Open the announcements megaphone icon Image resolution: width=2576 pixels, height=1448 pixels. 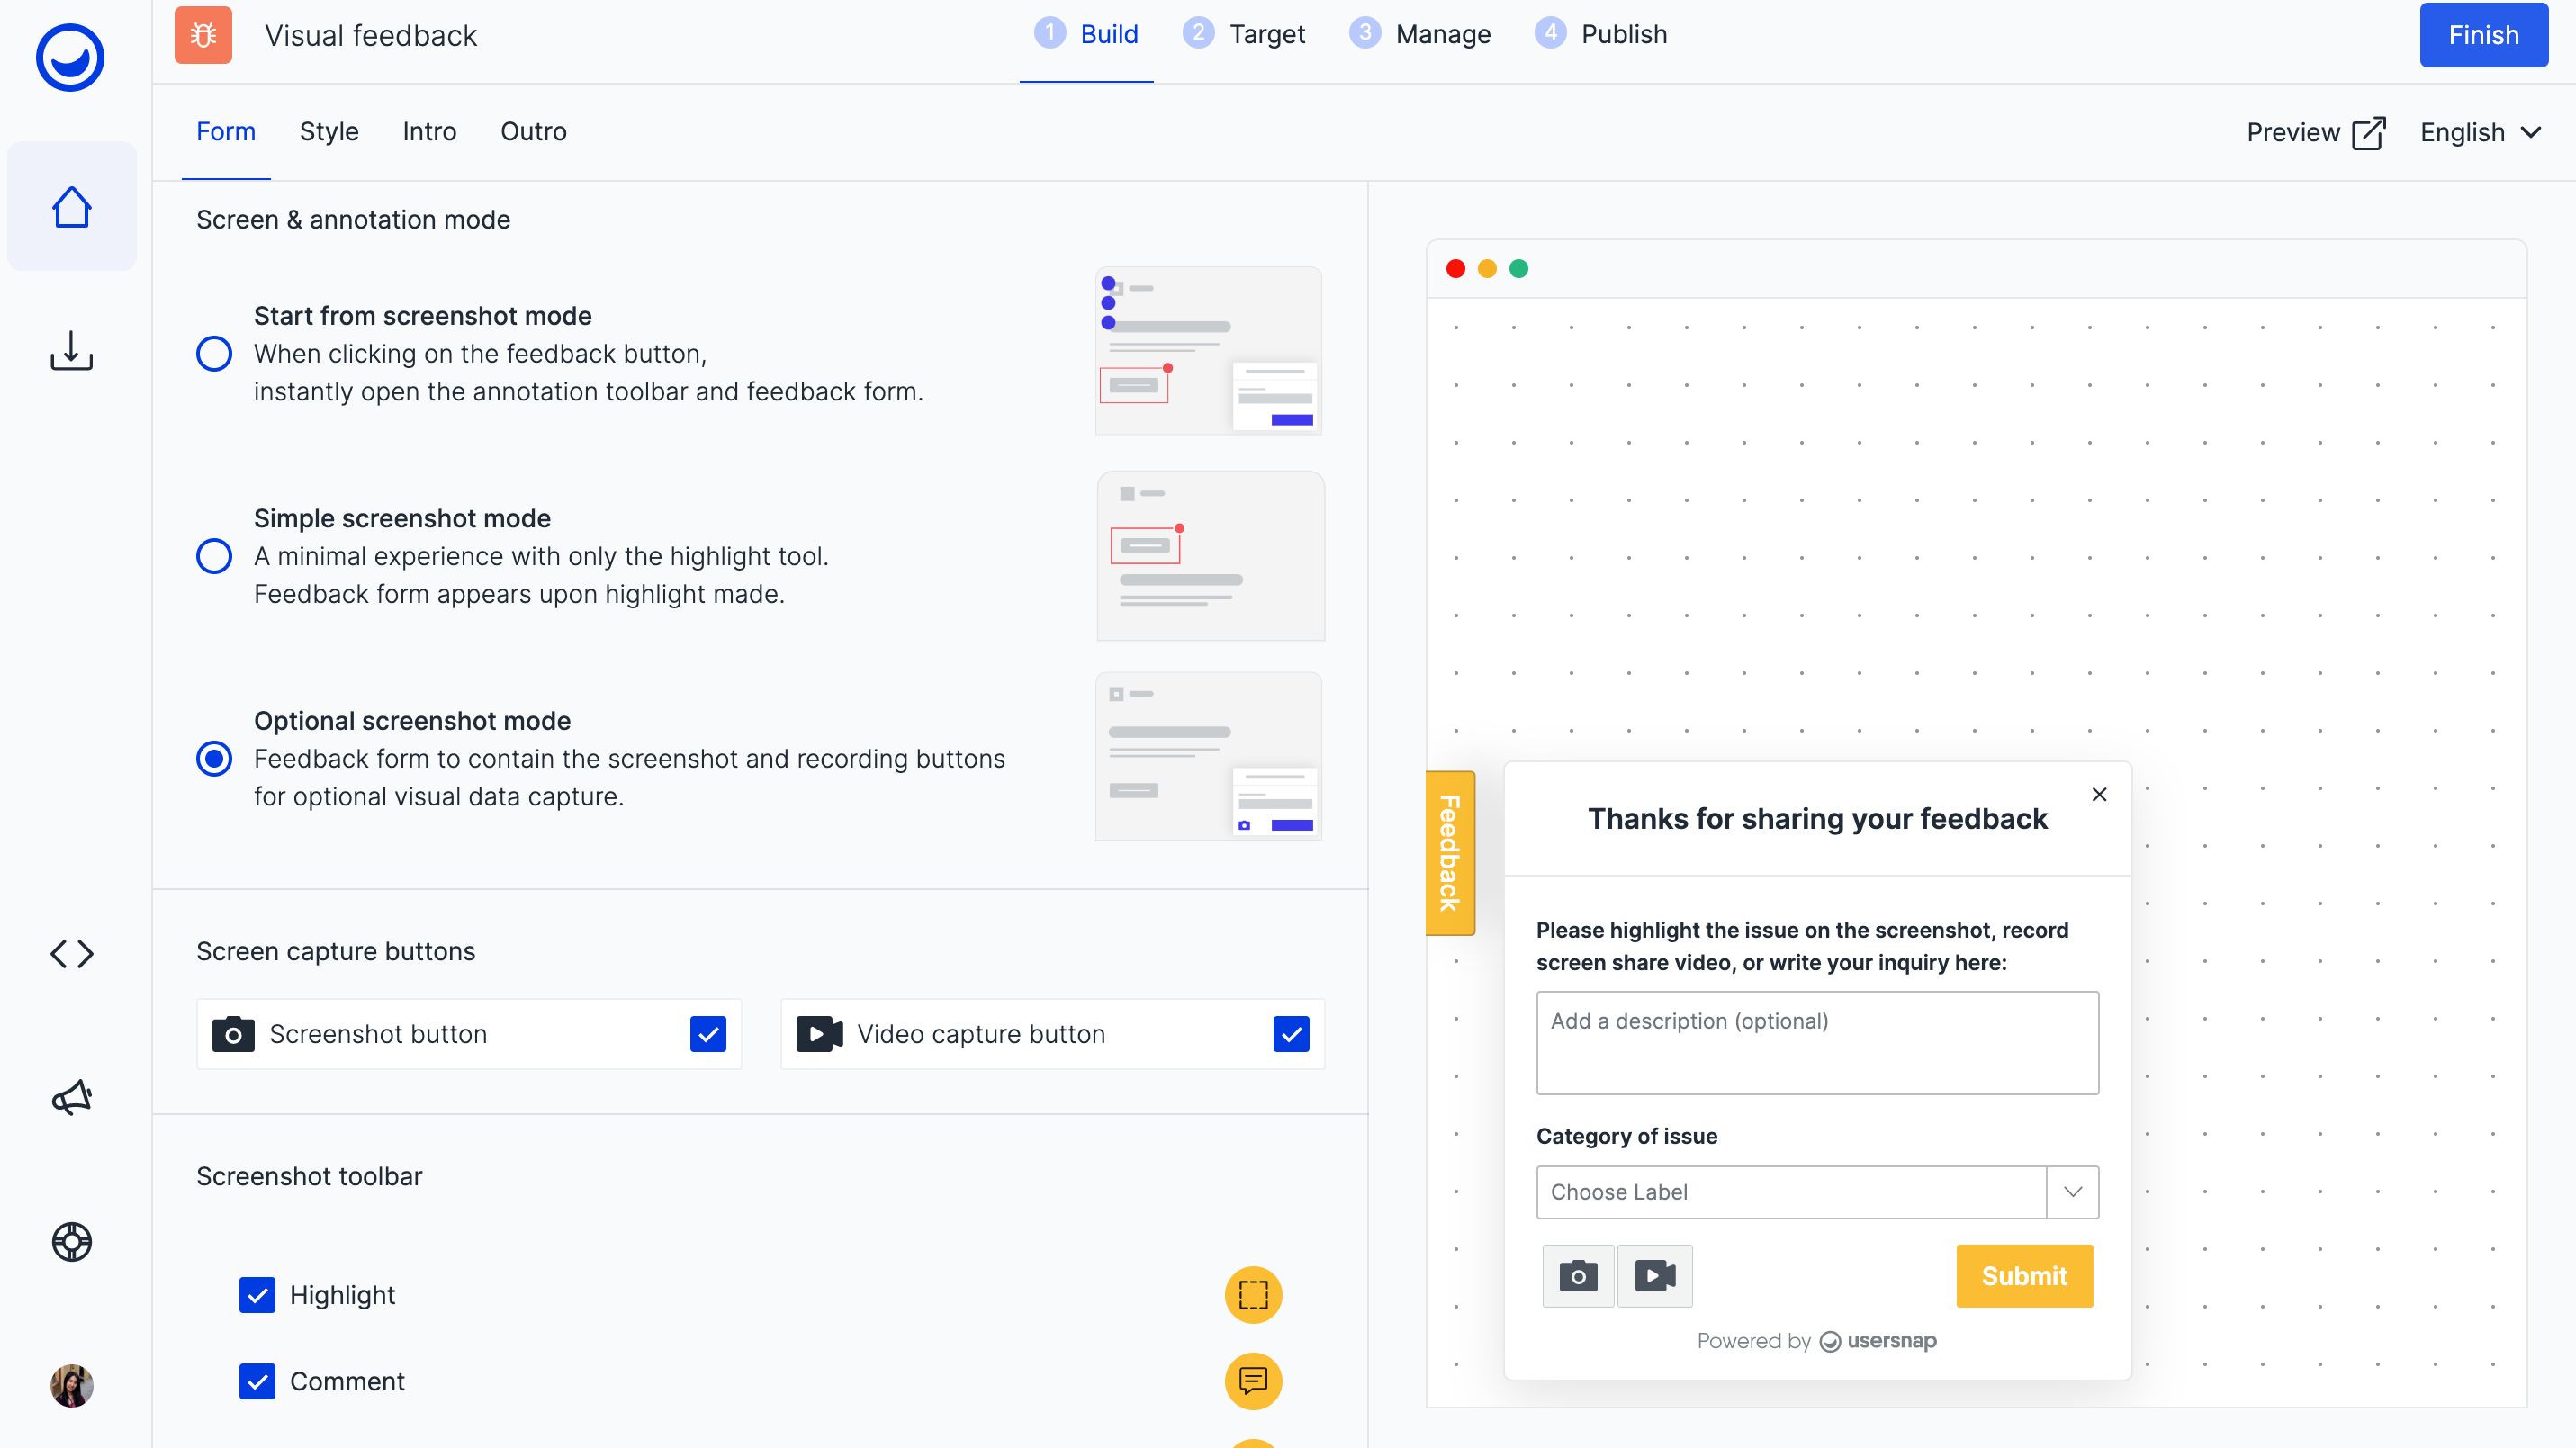tap(71, 1097)
